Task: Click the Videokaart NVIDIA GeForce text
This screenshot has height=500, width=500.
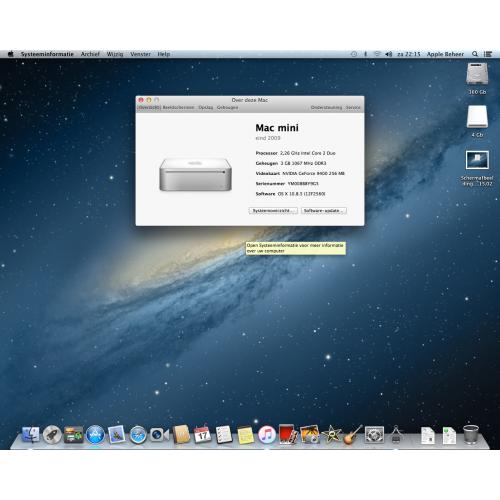Action: (300, 173)
